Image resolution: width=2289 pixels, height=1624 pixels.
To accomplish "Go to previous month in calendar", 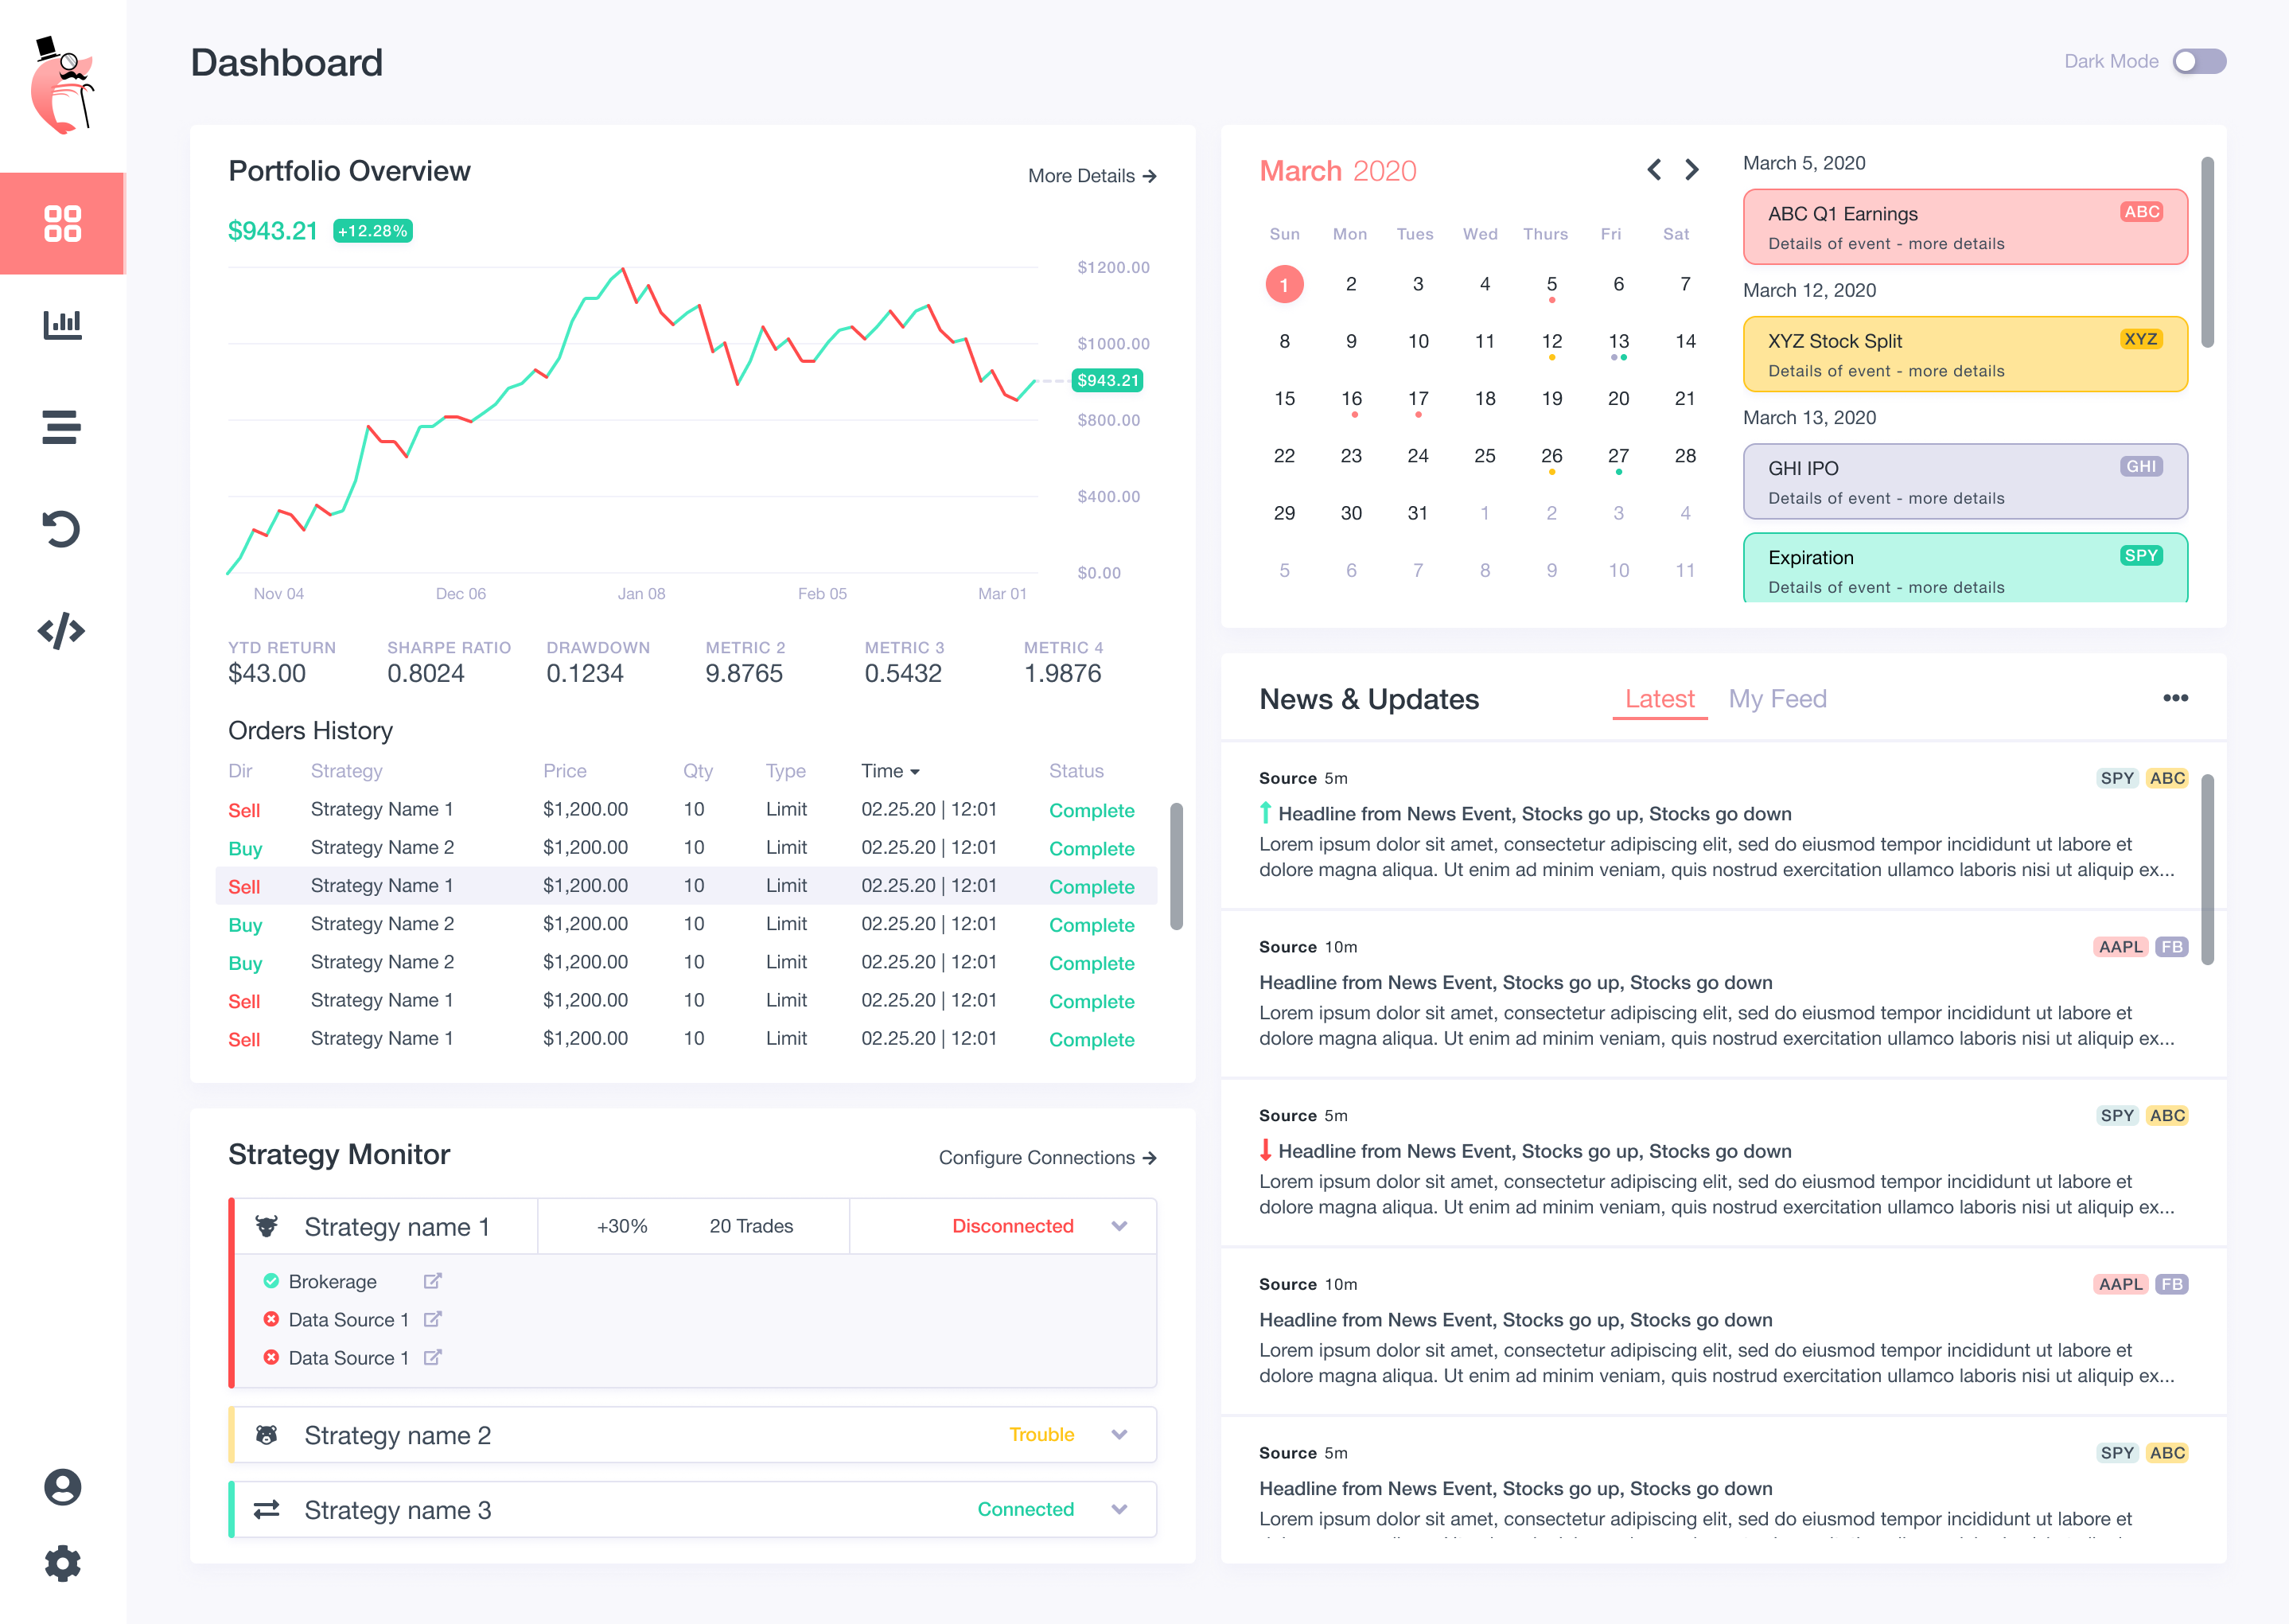I will pos(1654,170).
